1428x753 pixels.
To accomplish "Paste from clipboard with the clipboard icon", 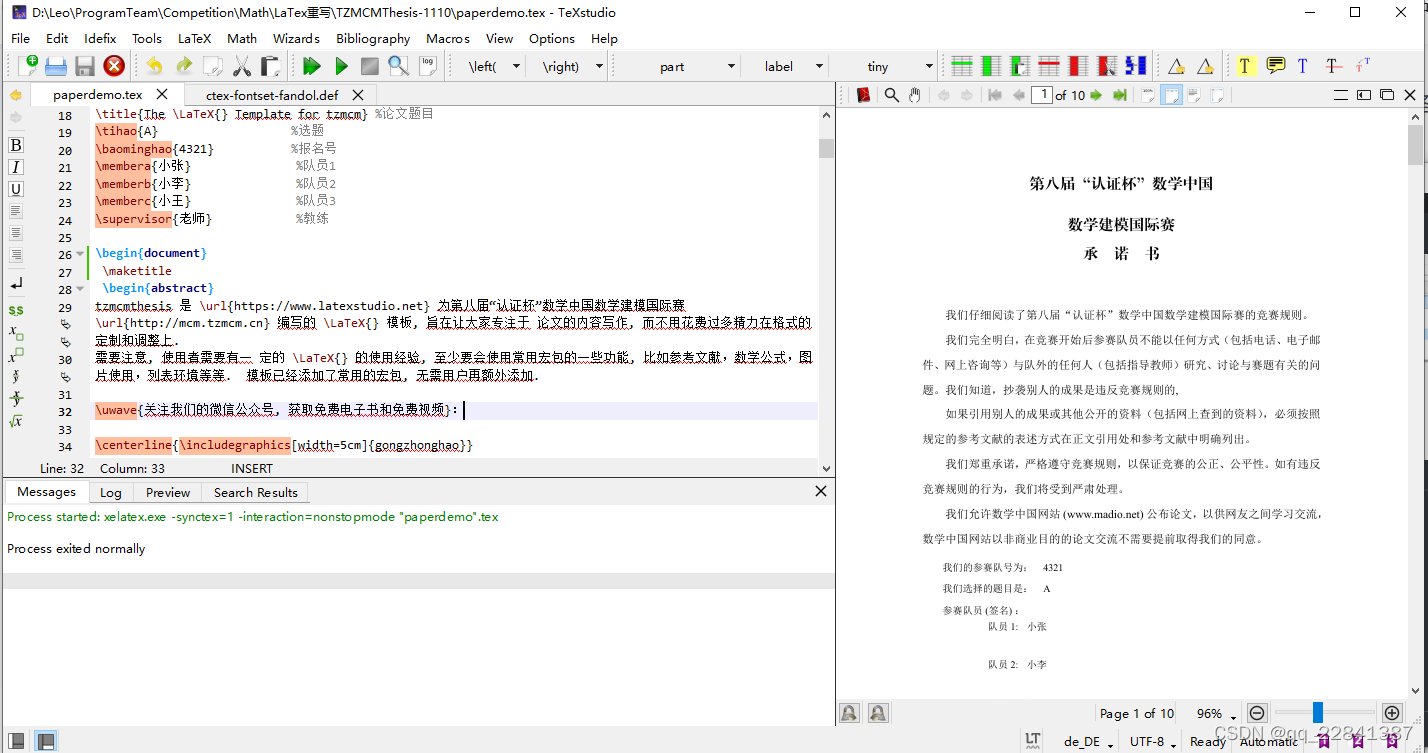I will (x=270, y=66).
